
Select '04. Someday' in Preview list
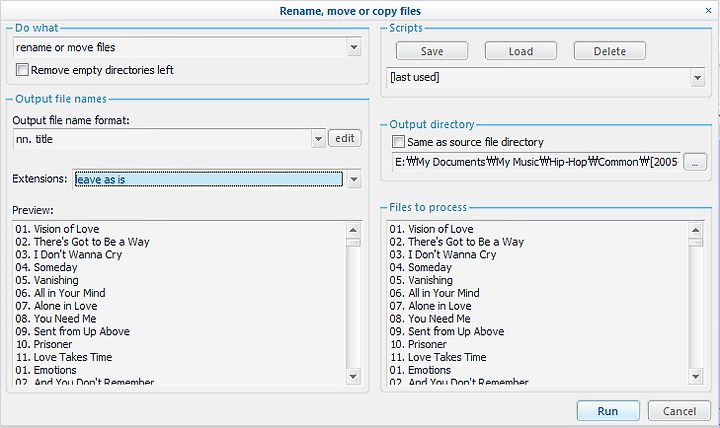[x=46, y=267]
